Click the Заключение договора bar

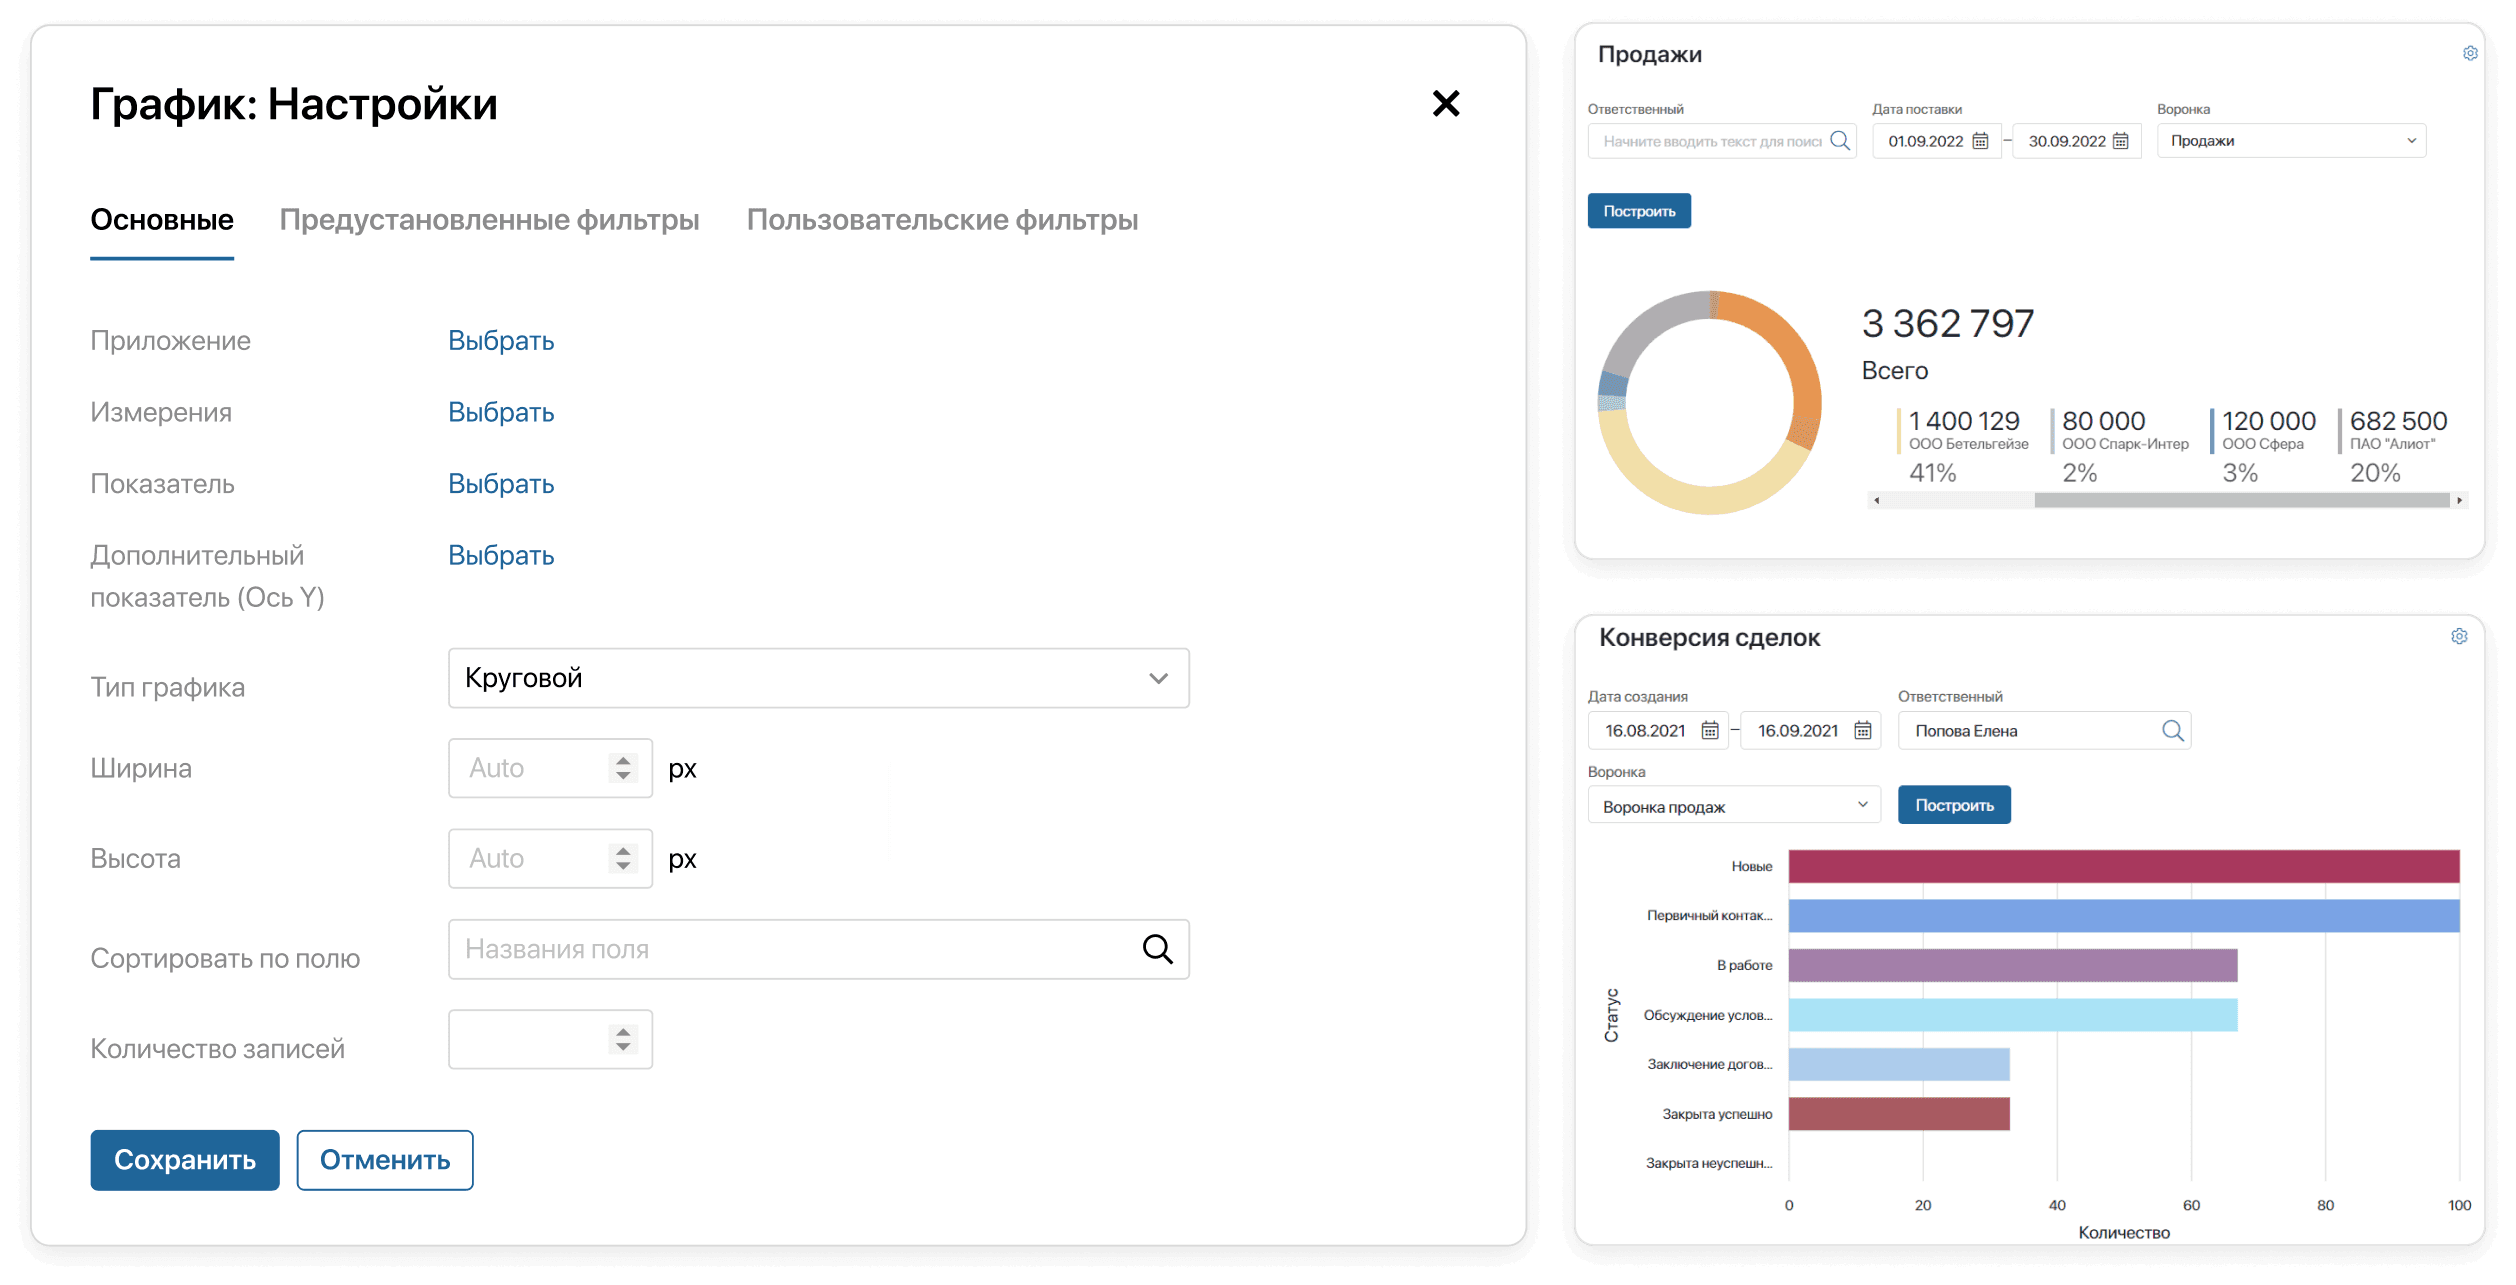tap(1899, 1064)
